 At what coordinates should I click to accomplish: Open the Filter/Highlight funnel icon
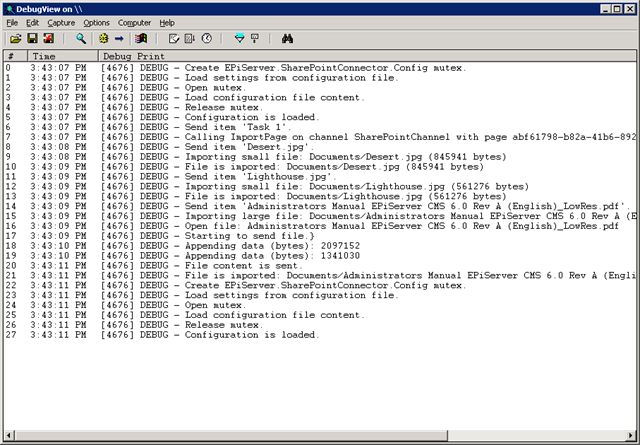click(238, 38)
